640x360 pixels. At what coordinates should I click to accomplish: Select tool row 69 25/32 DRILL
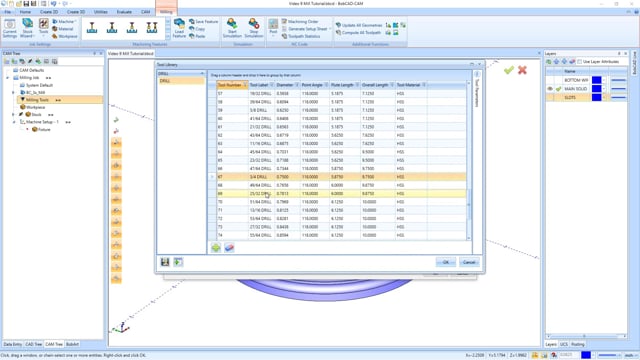pyautogui.click(x=341, y=193)
